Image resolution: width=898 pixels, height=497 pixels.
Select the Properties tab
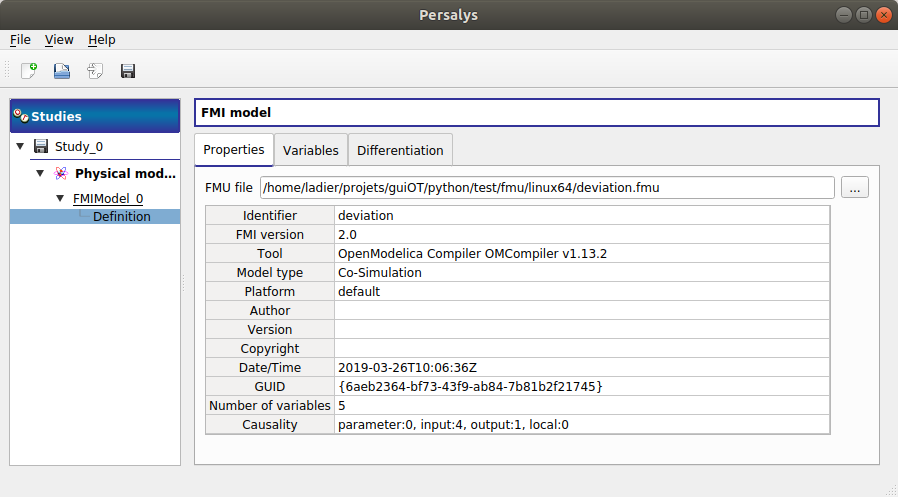233,150
